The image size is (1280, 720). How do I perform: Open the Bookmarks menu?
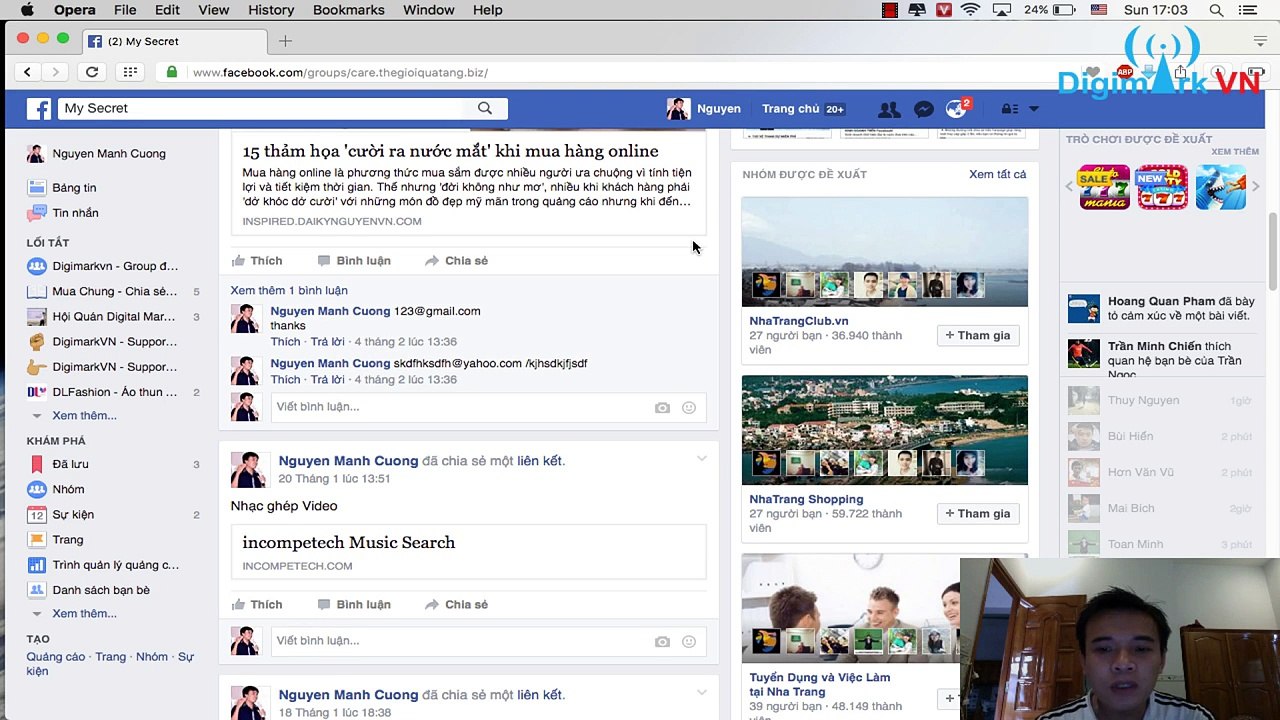(349, 10)
